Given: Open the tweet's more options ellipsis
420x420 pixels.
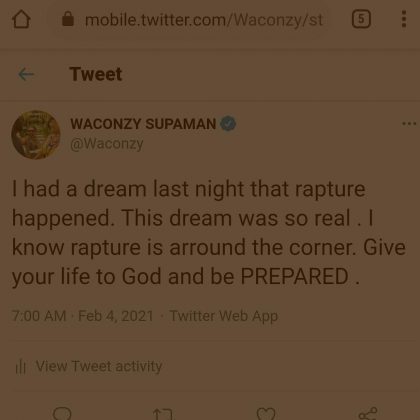Looking at the screenshot, I should click(x=409, y=124).
